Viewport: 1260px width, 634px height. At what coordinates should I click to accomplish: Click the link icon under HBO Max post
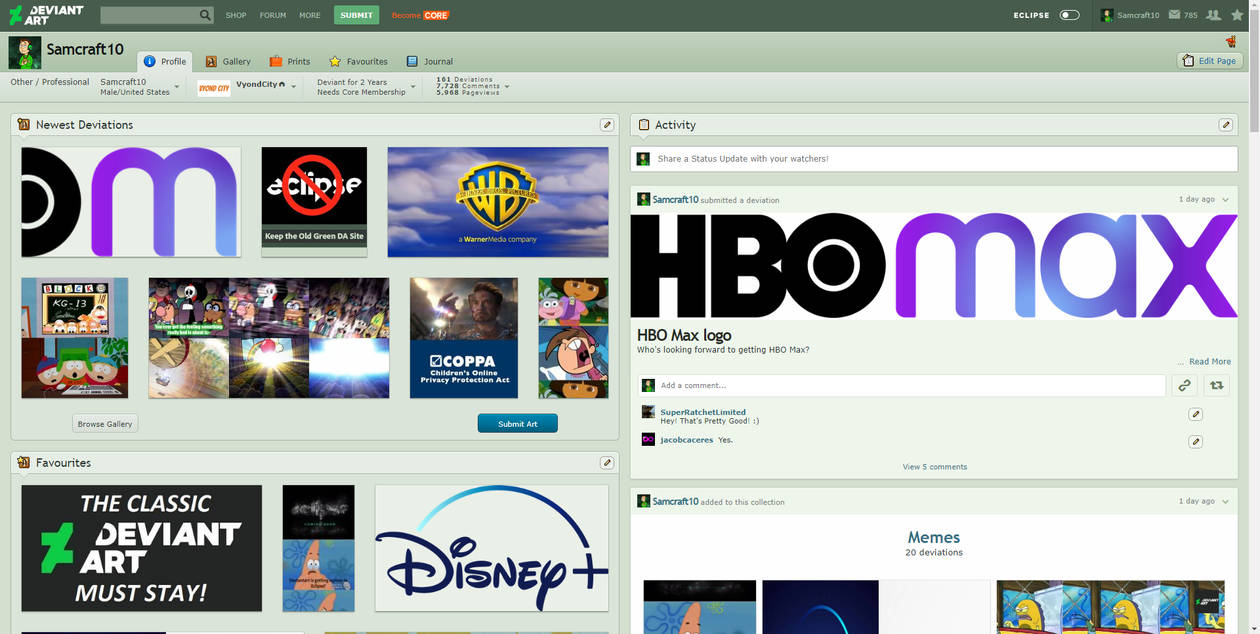click(1184, 385)
